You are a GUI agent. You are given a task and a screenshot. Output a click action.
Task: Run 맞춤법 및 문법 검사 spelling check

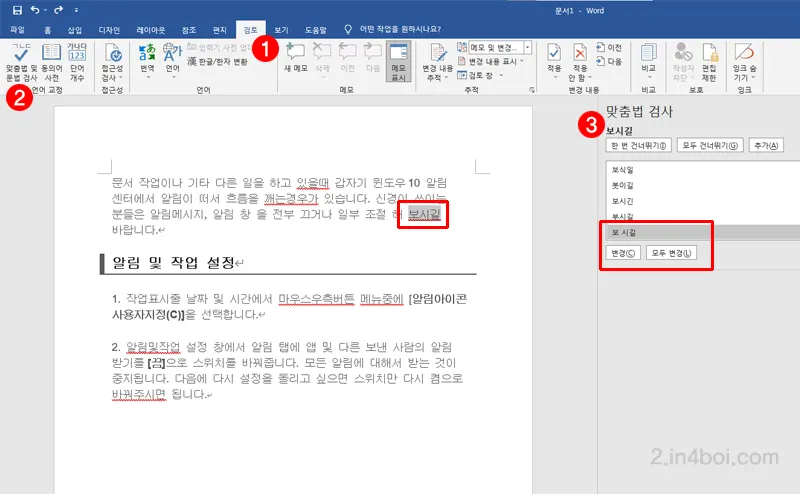21,62
